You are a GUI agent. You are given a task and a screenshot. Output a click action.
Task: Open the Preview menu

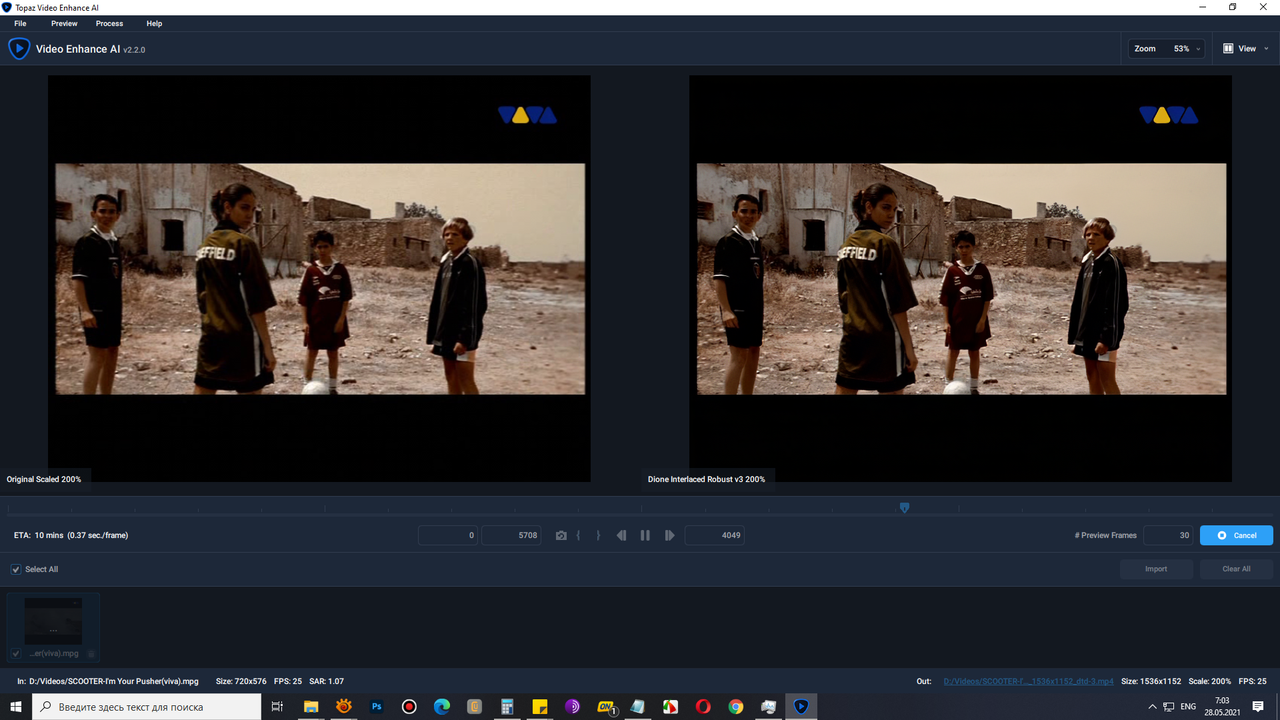tap(64, 23)
